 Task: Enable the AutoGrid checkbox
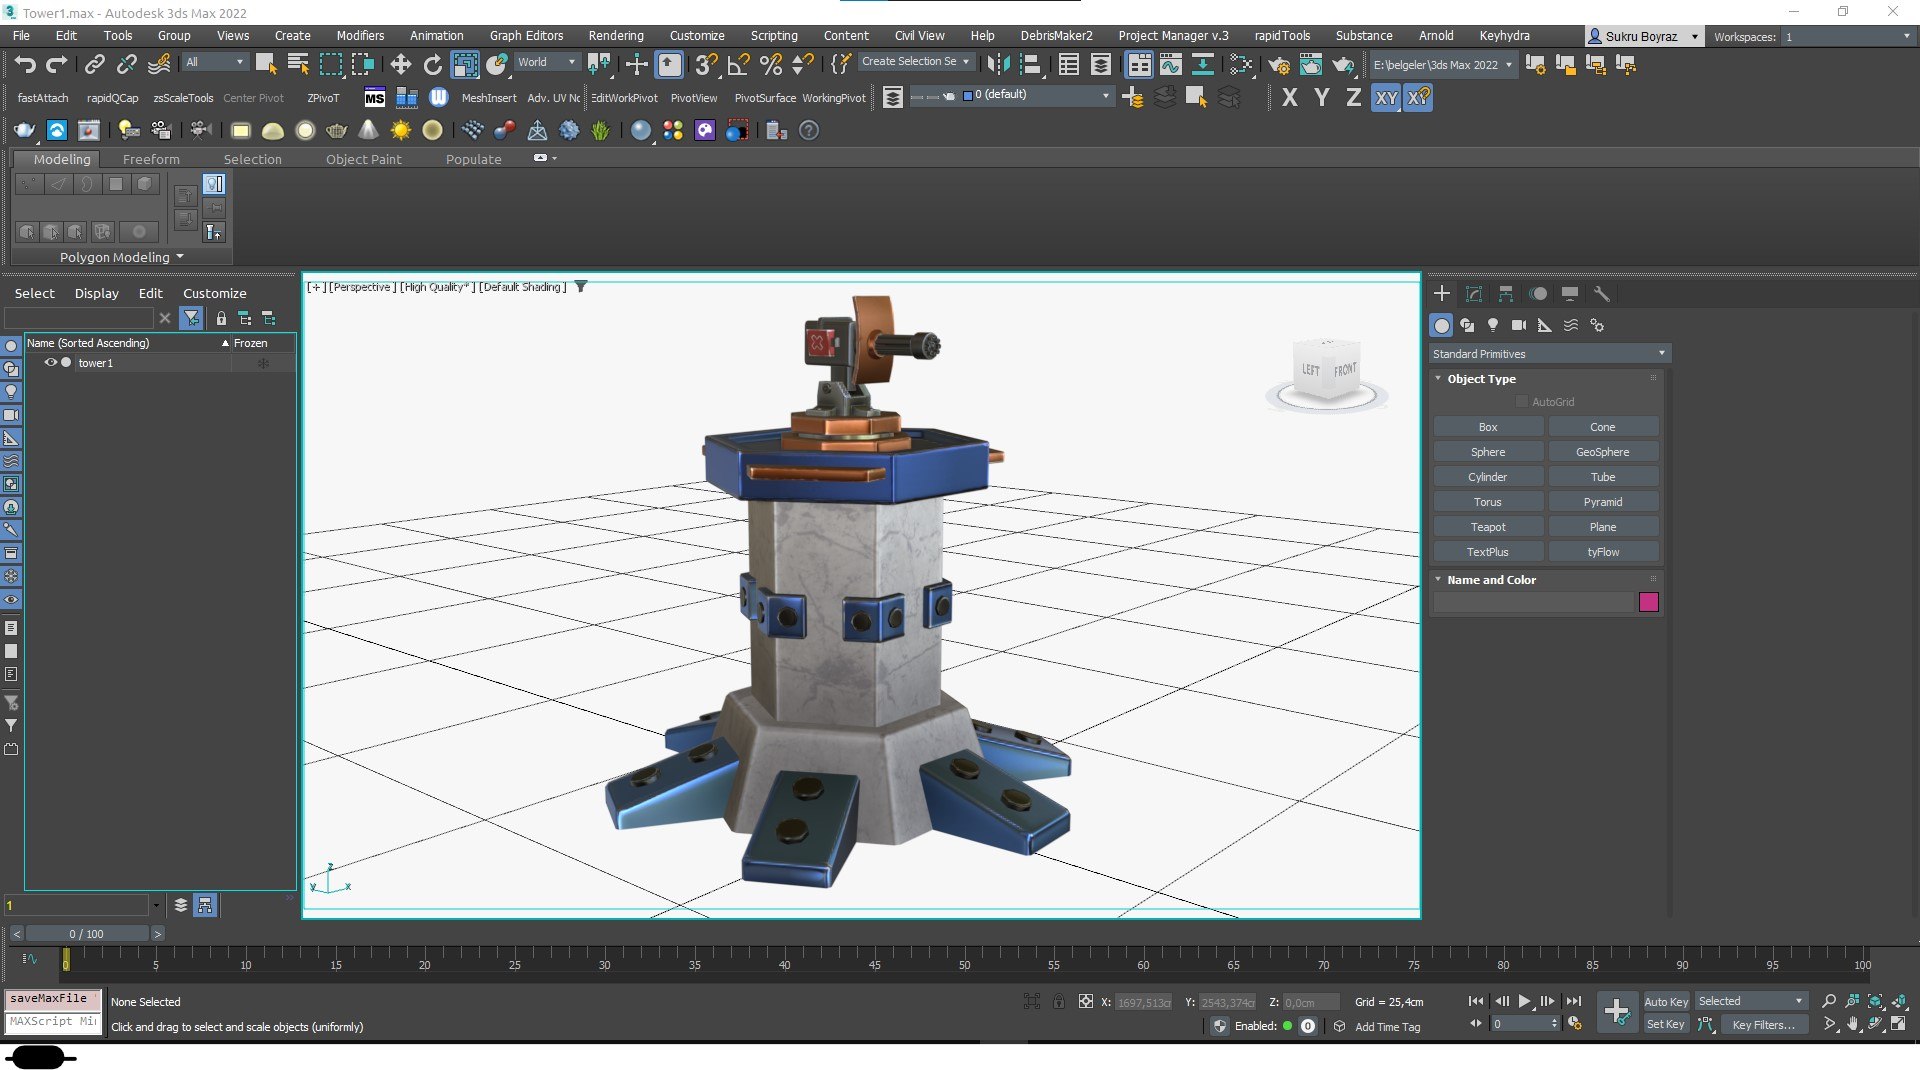pyautogui.click(x=1522, y=402)
